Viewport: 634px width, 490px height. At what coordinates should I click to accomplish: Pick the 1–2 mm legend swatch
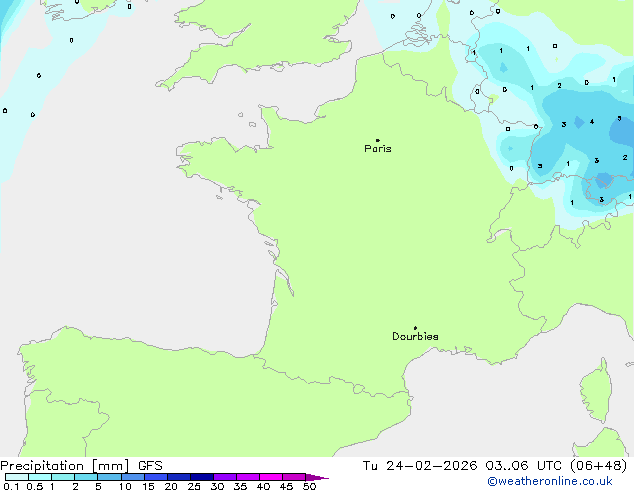pos(63,477)
